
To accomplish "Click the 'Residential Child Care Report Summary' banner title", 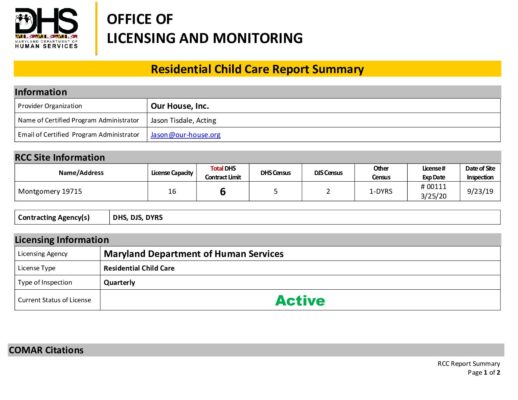I will (x=257, y=69).
